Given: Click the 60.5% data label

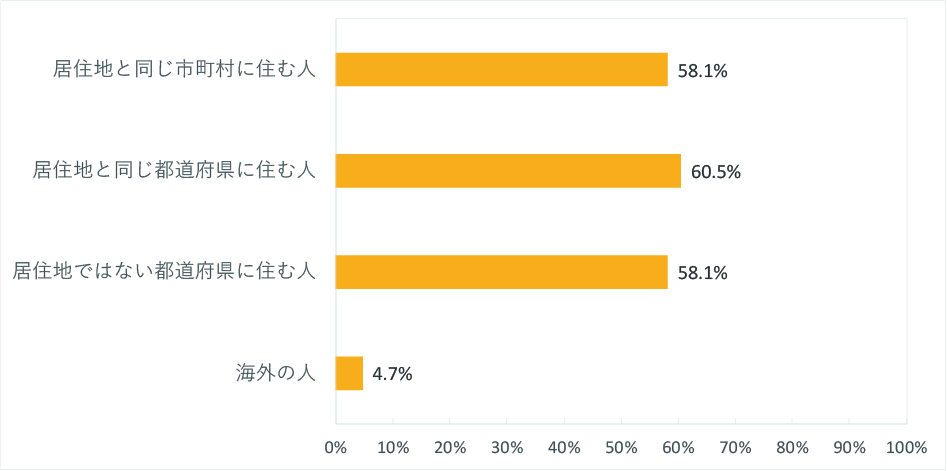Looking at the screenshot, I should point(715,172).
